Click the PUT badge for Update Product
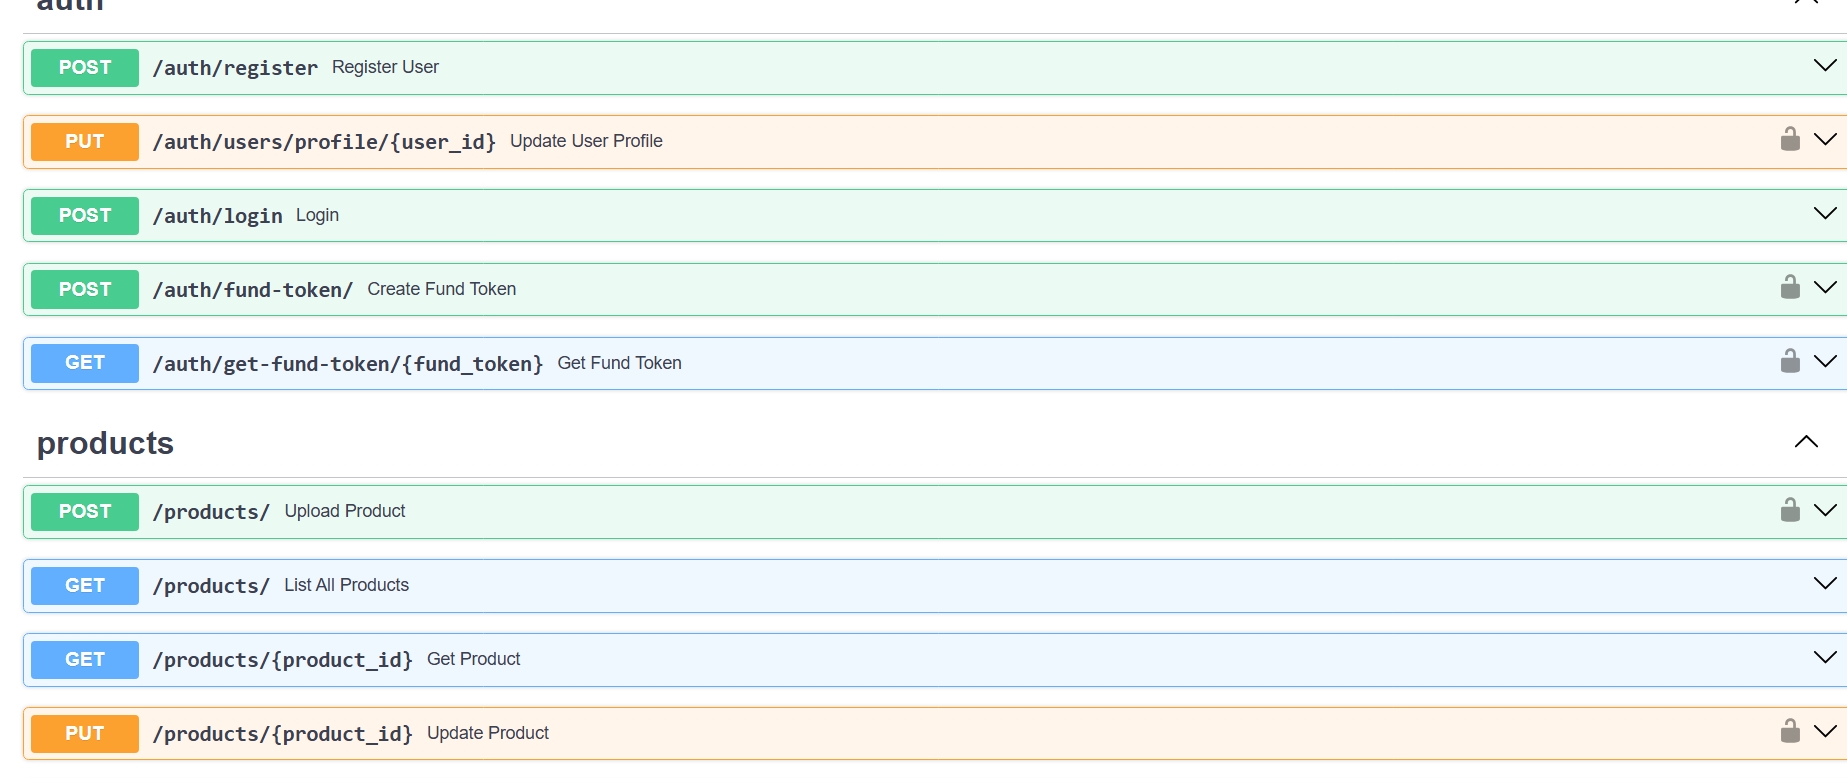Image resolution: width=1847 pixels, height=778 pixels. (85, 734)
